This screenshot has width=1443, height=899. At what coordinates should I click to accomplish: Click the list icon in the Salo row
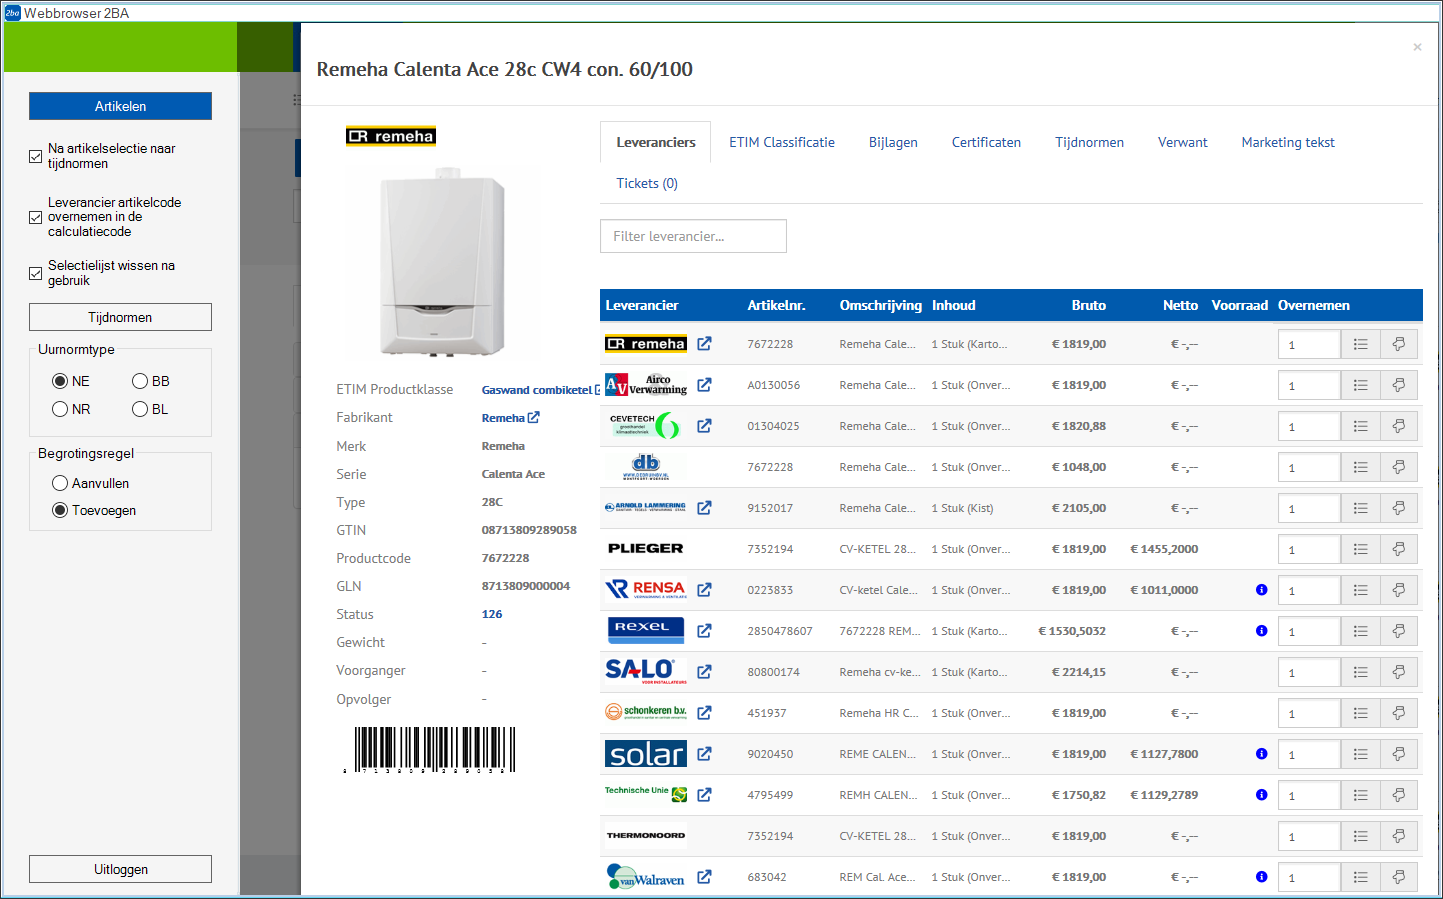(1360, 672)
